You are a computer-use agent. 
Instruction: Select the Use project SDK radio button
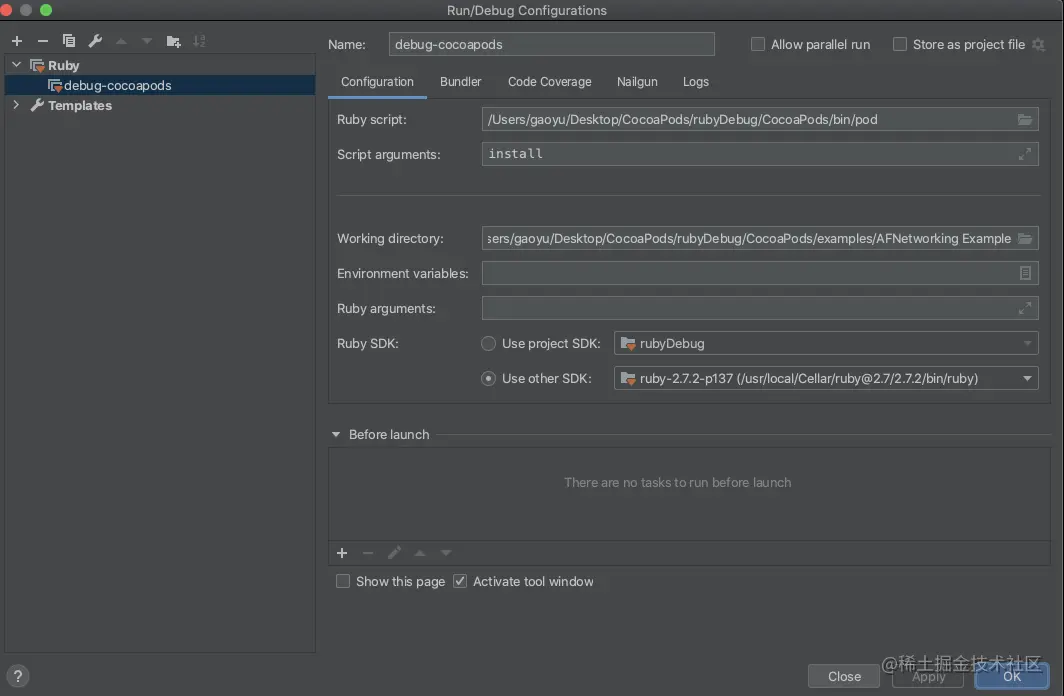point(488,343)
